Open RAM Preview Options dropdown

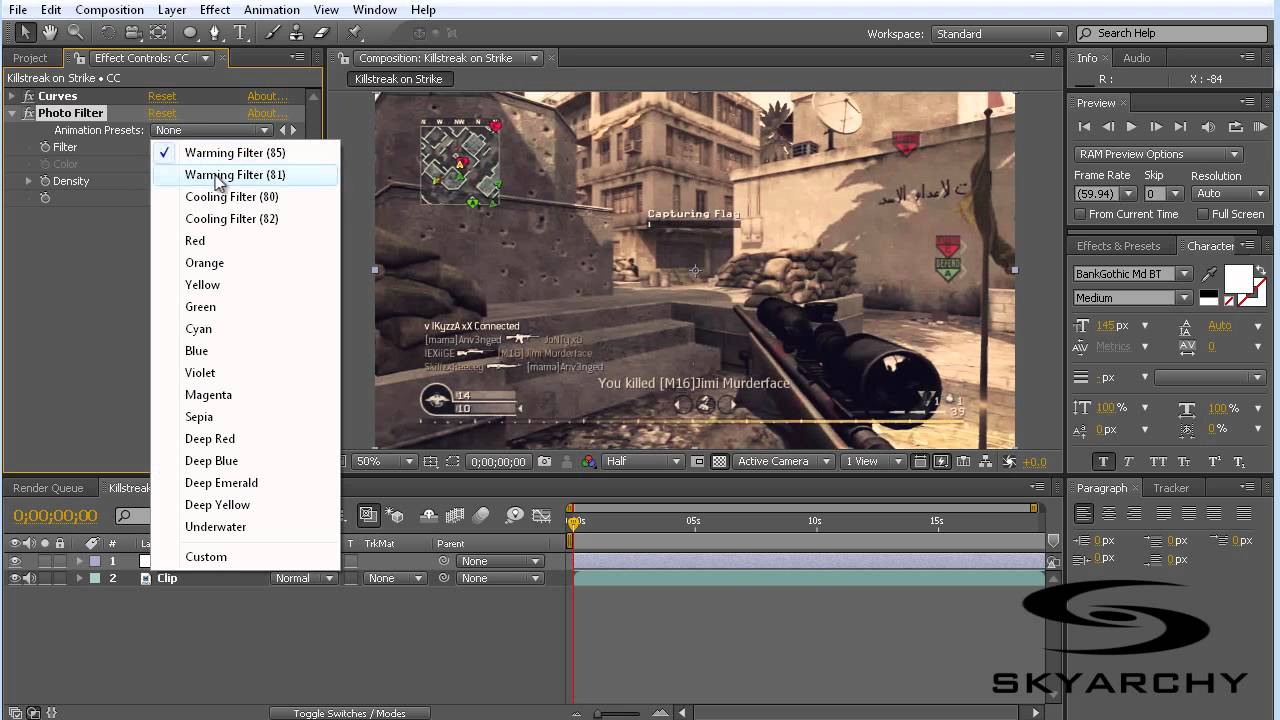click(x=1158, y=154)
